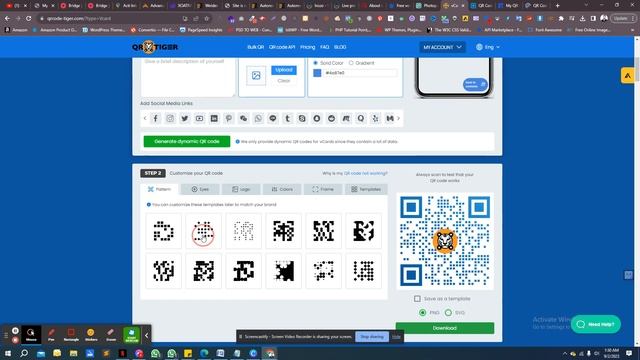Add a Yelp social media link
Screen dimensions: 640x360
[x=376, y=118]
